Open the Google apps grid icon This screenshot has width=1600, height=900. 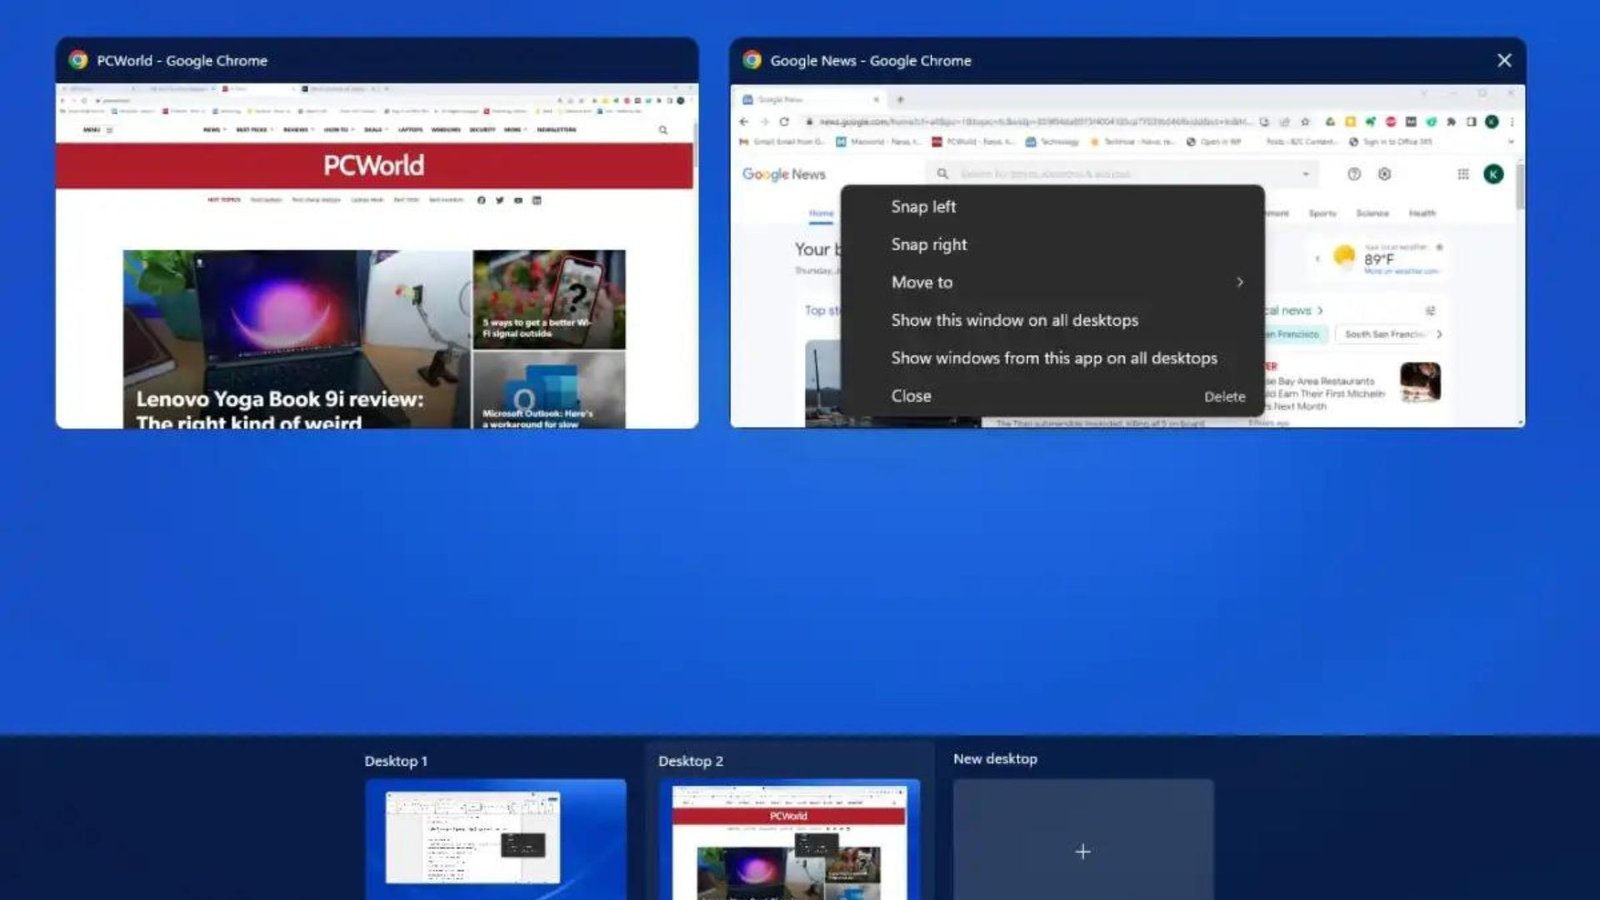click(1463, 174)
